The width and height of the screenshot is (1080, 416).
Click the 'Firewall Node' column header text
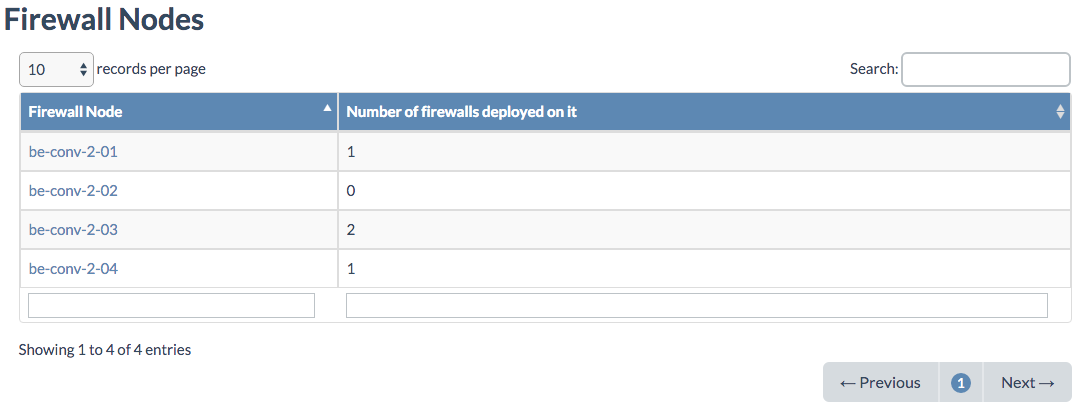[x=76, y=112]
